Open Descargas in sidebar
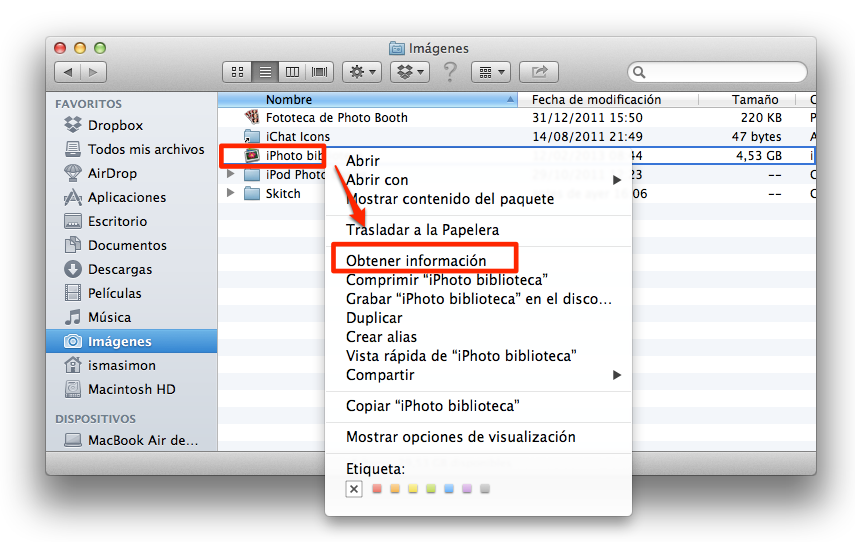Viewport: 855px width, 542px height. tap(119, 269)
